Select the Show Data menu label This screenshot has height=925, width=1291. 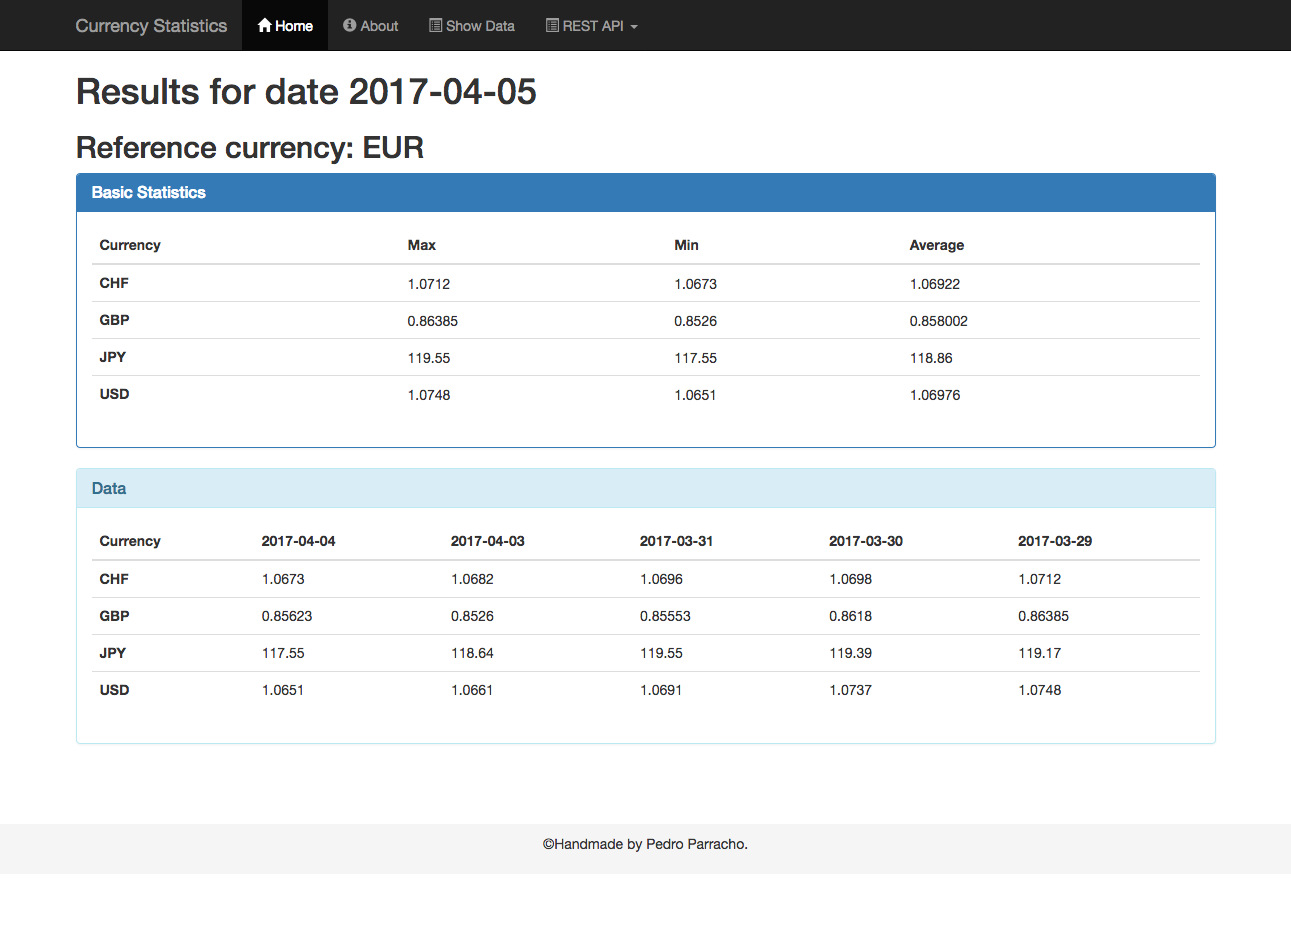click(480, 26)
